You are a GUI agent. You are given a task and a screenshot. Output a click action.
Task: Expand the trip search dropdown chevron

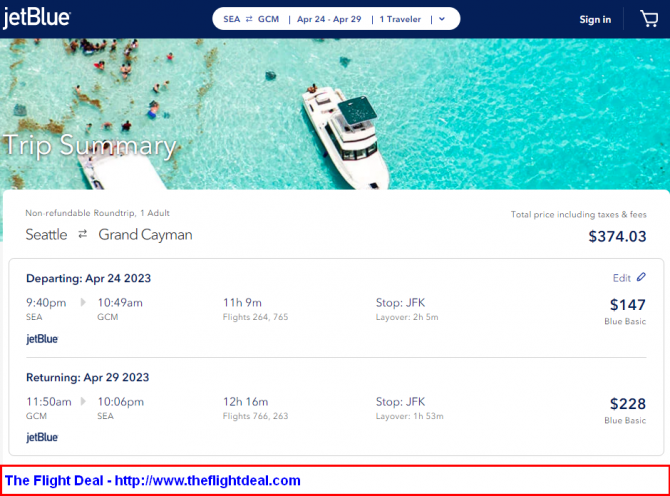pyautogui.click(x=442, y=19)
